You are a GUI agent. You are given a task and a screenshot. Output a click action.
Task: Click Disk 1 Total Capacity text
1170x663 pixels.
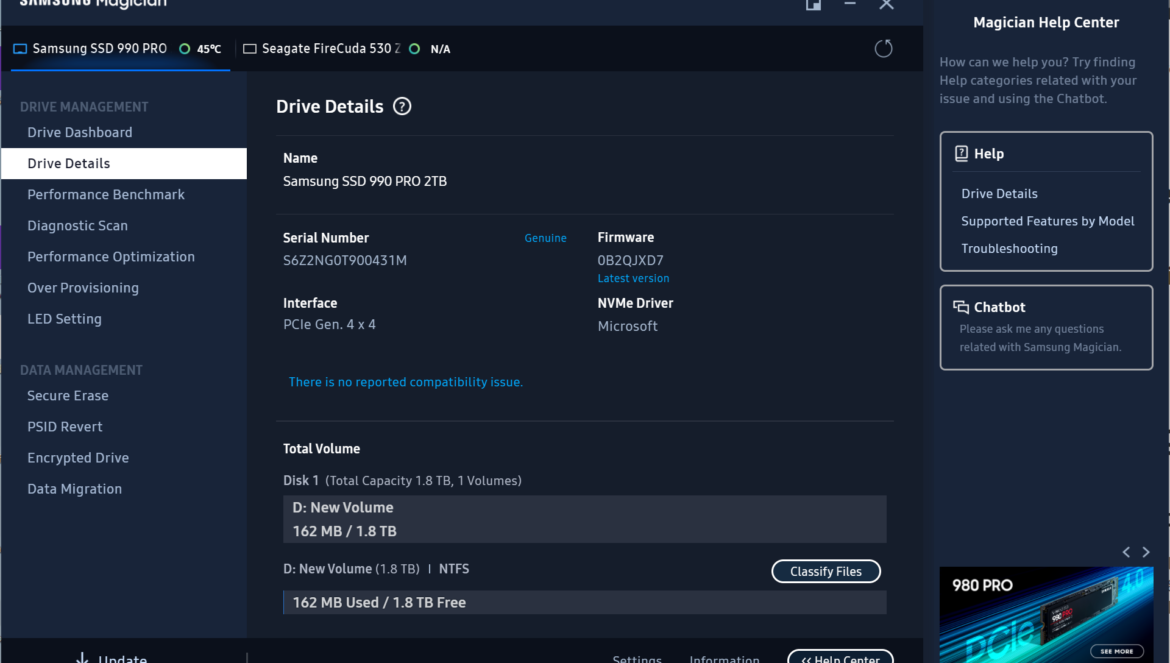402,480
